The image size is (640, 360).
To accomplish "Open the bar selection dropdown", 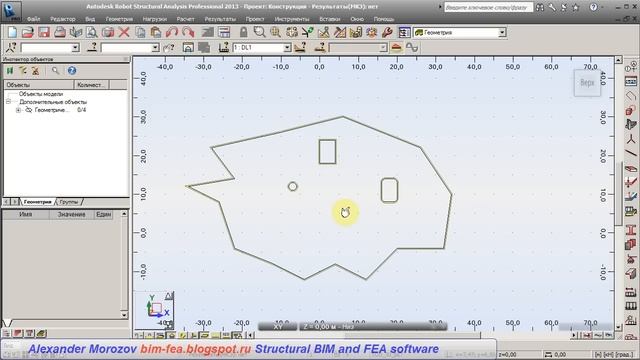I will (x=155, y=48).
